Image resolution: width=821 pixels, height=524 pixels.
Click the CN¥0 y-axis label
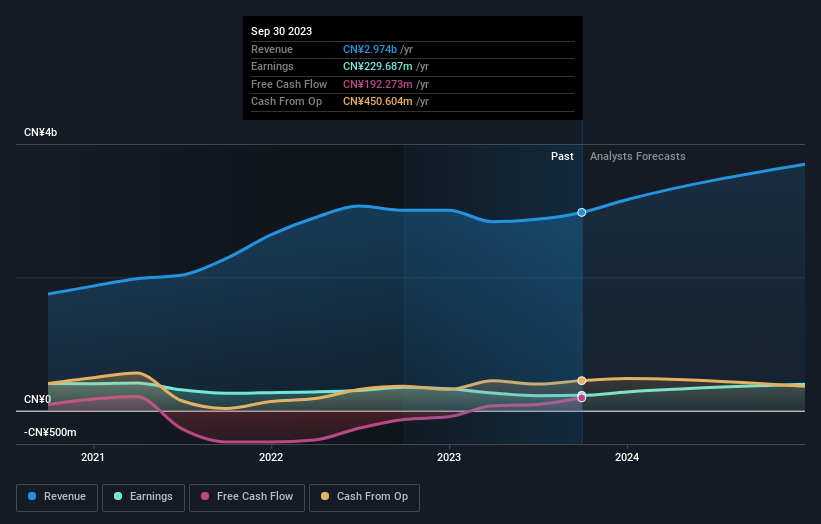(x=38, y=399)
